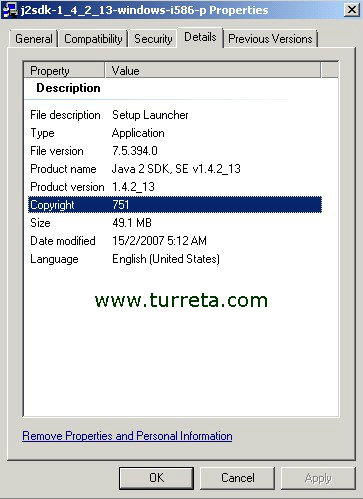Open Remove Properties and Personal Information link
The image size is (363, 499).
pyautogui.click(x=127, y=436)
